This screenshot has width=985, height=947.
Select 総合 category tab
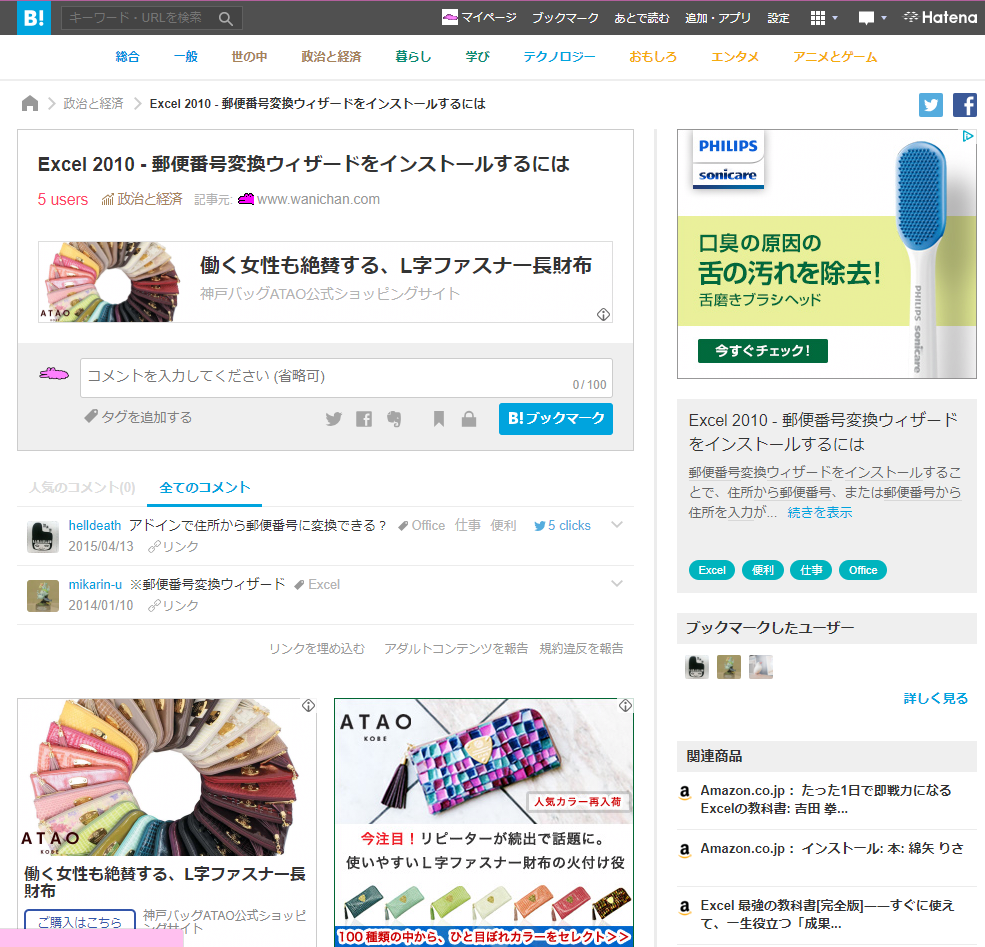coord(128,57)
